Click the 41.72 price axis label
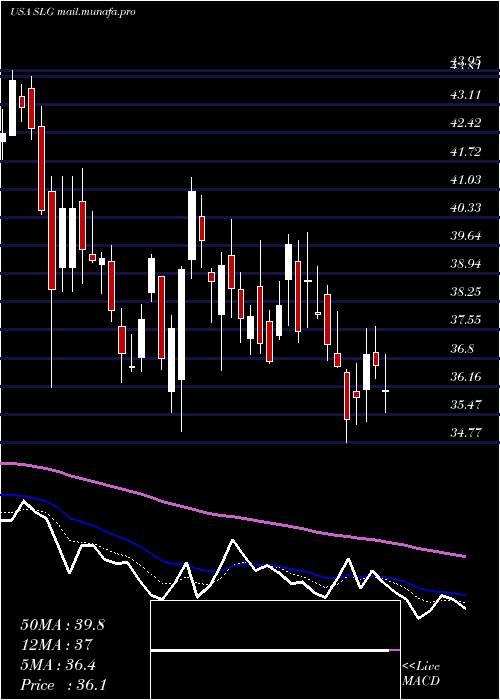This screenshot has height=700, width=500. click(466, 151)
